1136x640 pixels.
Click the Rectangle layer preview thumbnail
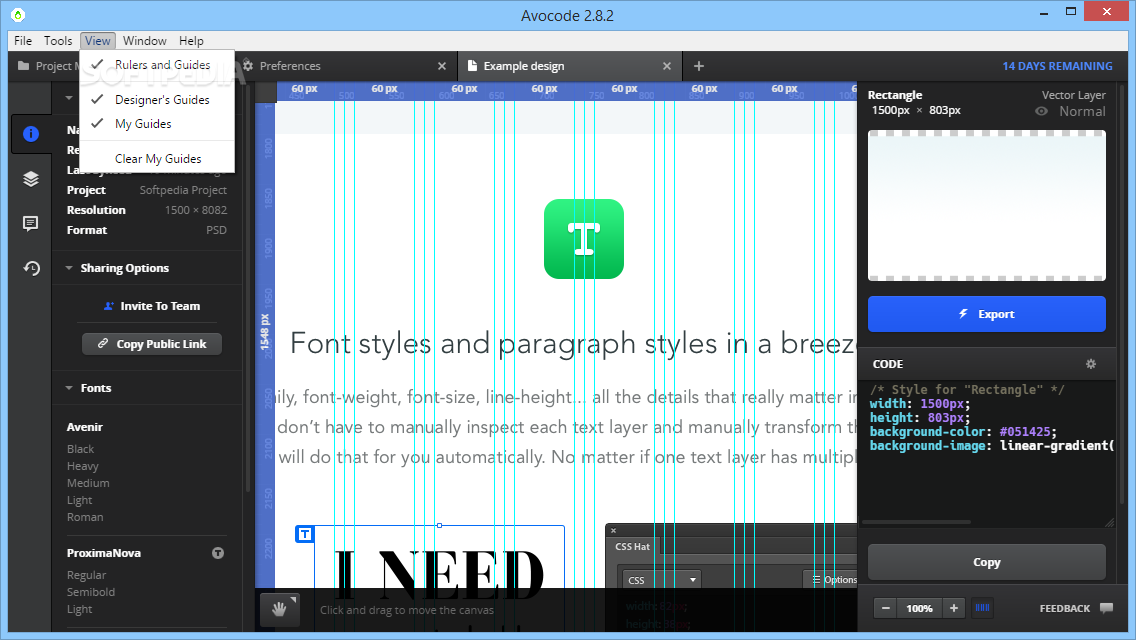[x=987, y=205]
